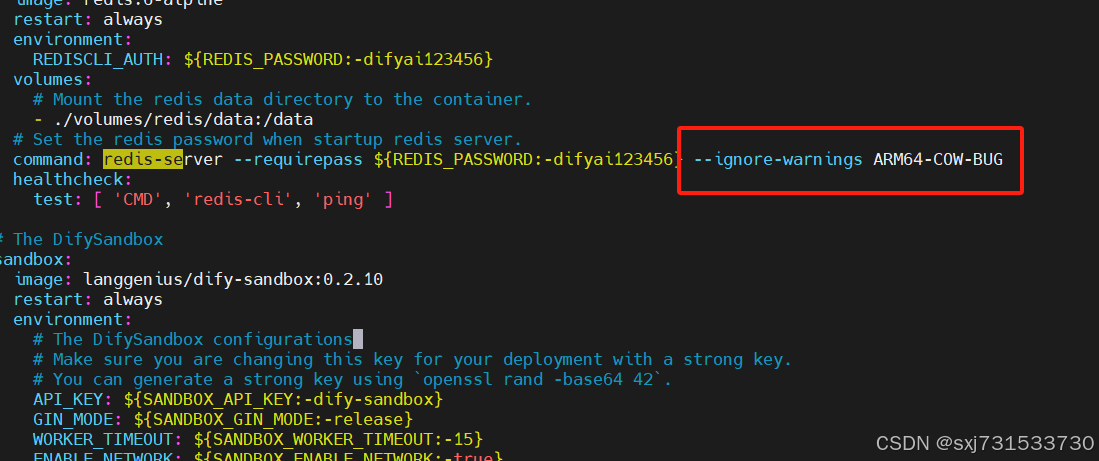Click the langgenius/dify-sandbox:0.2.10 image value
This screenshot has width=1099, height=461.
coord(233,280)
